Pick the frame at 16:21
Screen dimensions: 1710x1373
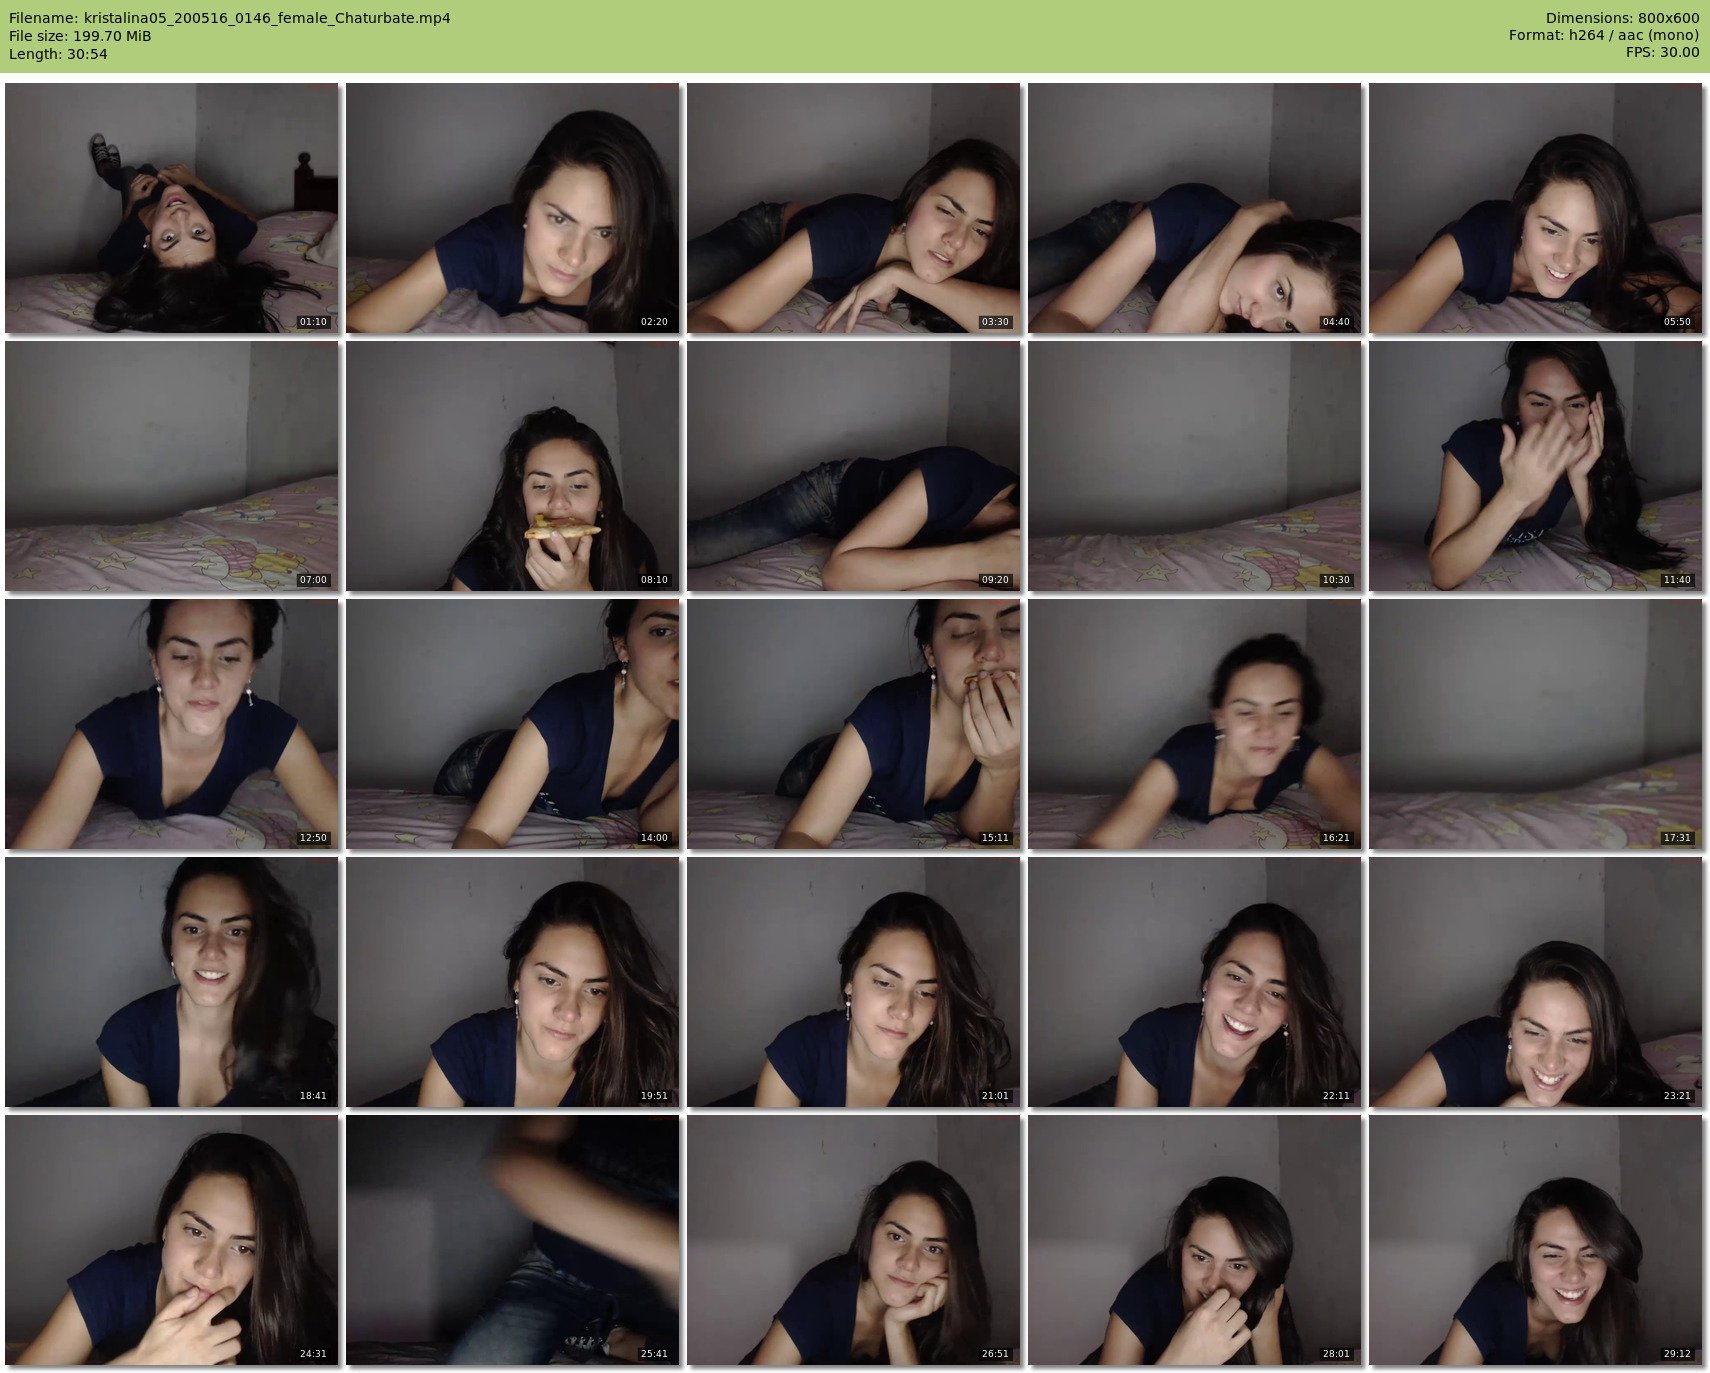[1195, 724]
